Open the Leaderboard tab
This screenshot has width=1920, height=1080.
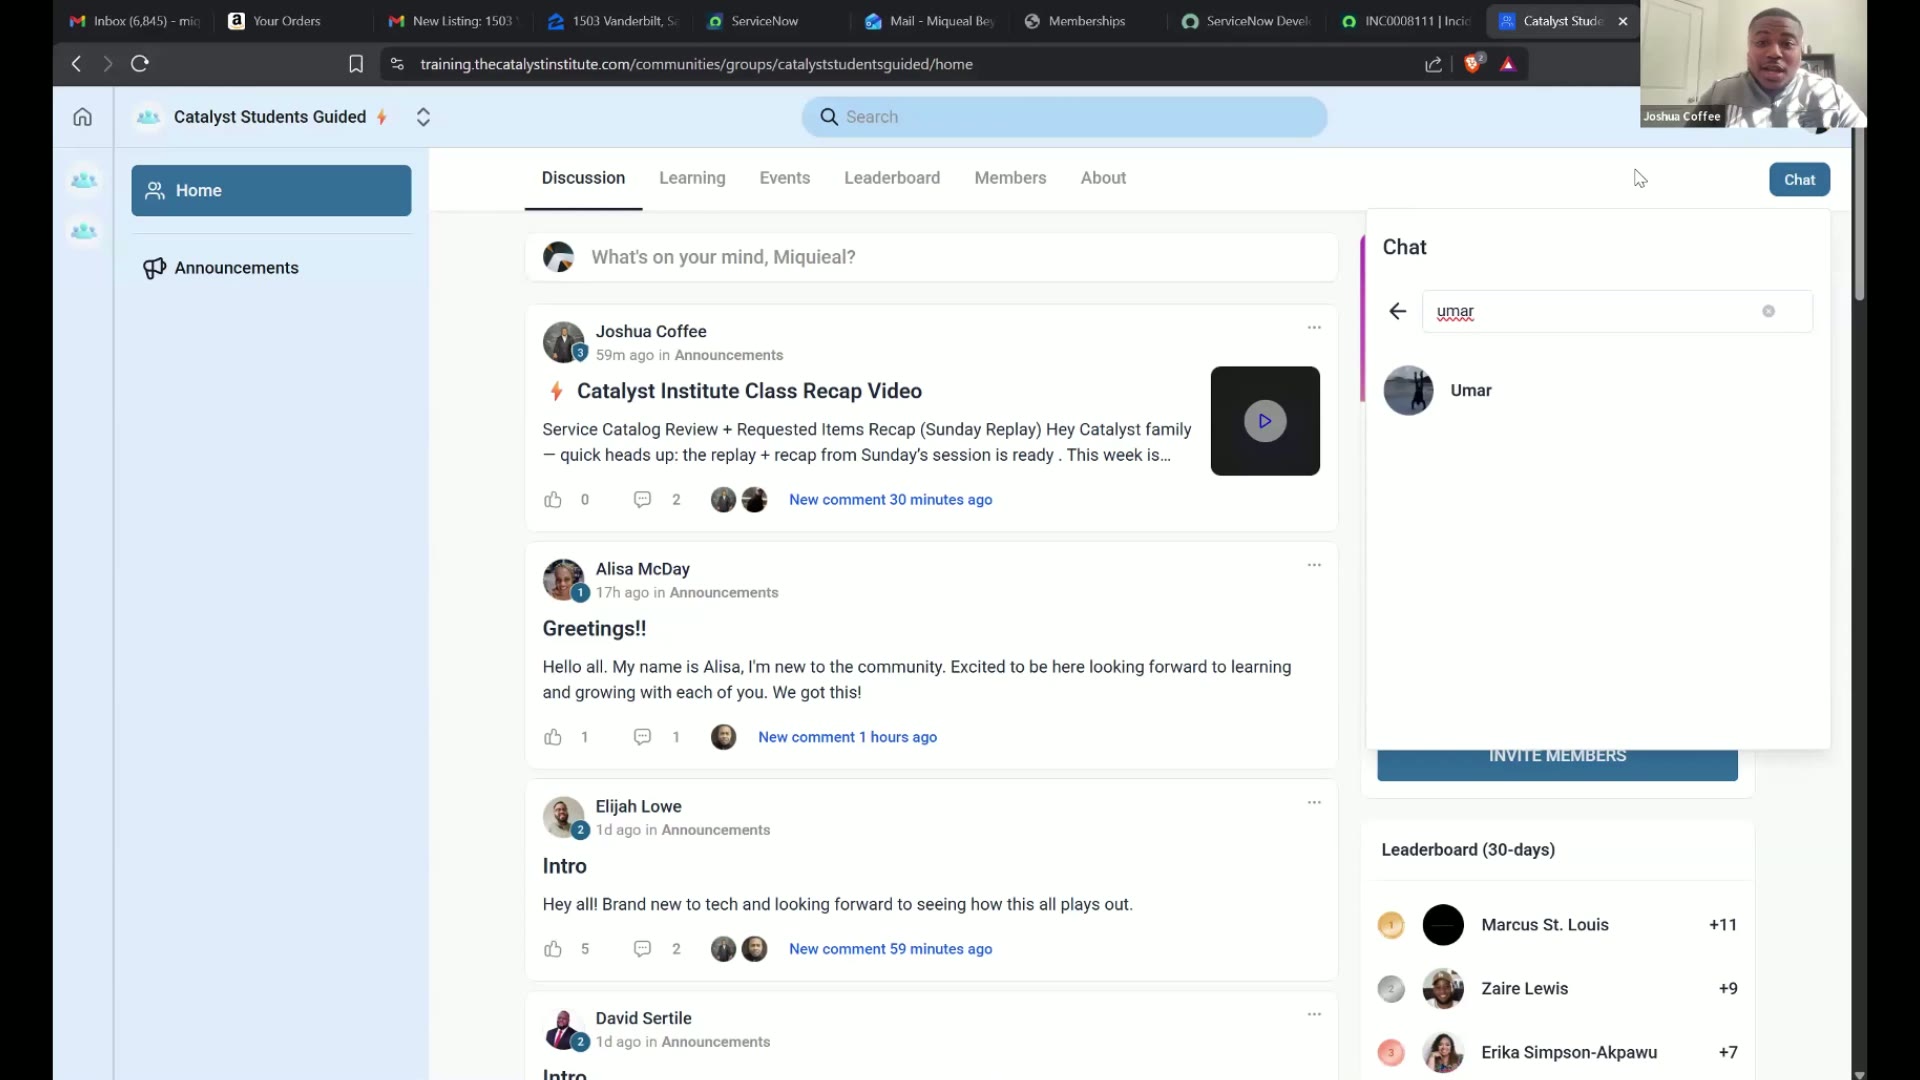click(892, 178)
